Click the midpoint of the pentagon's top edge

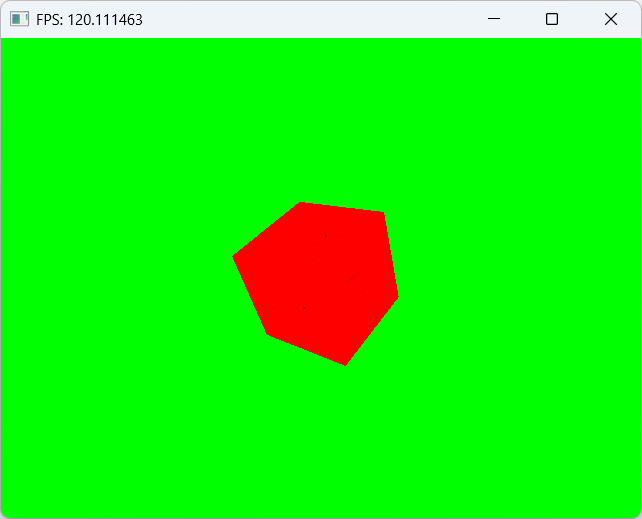[x=342, y=208]
